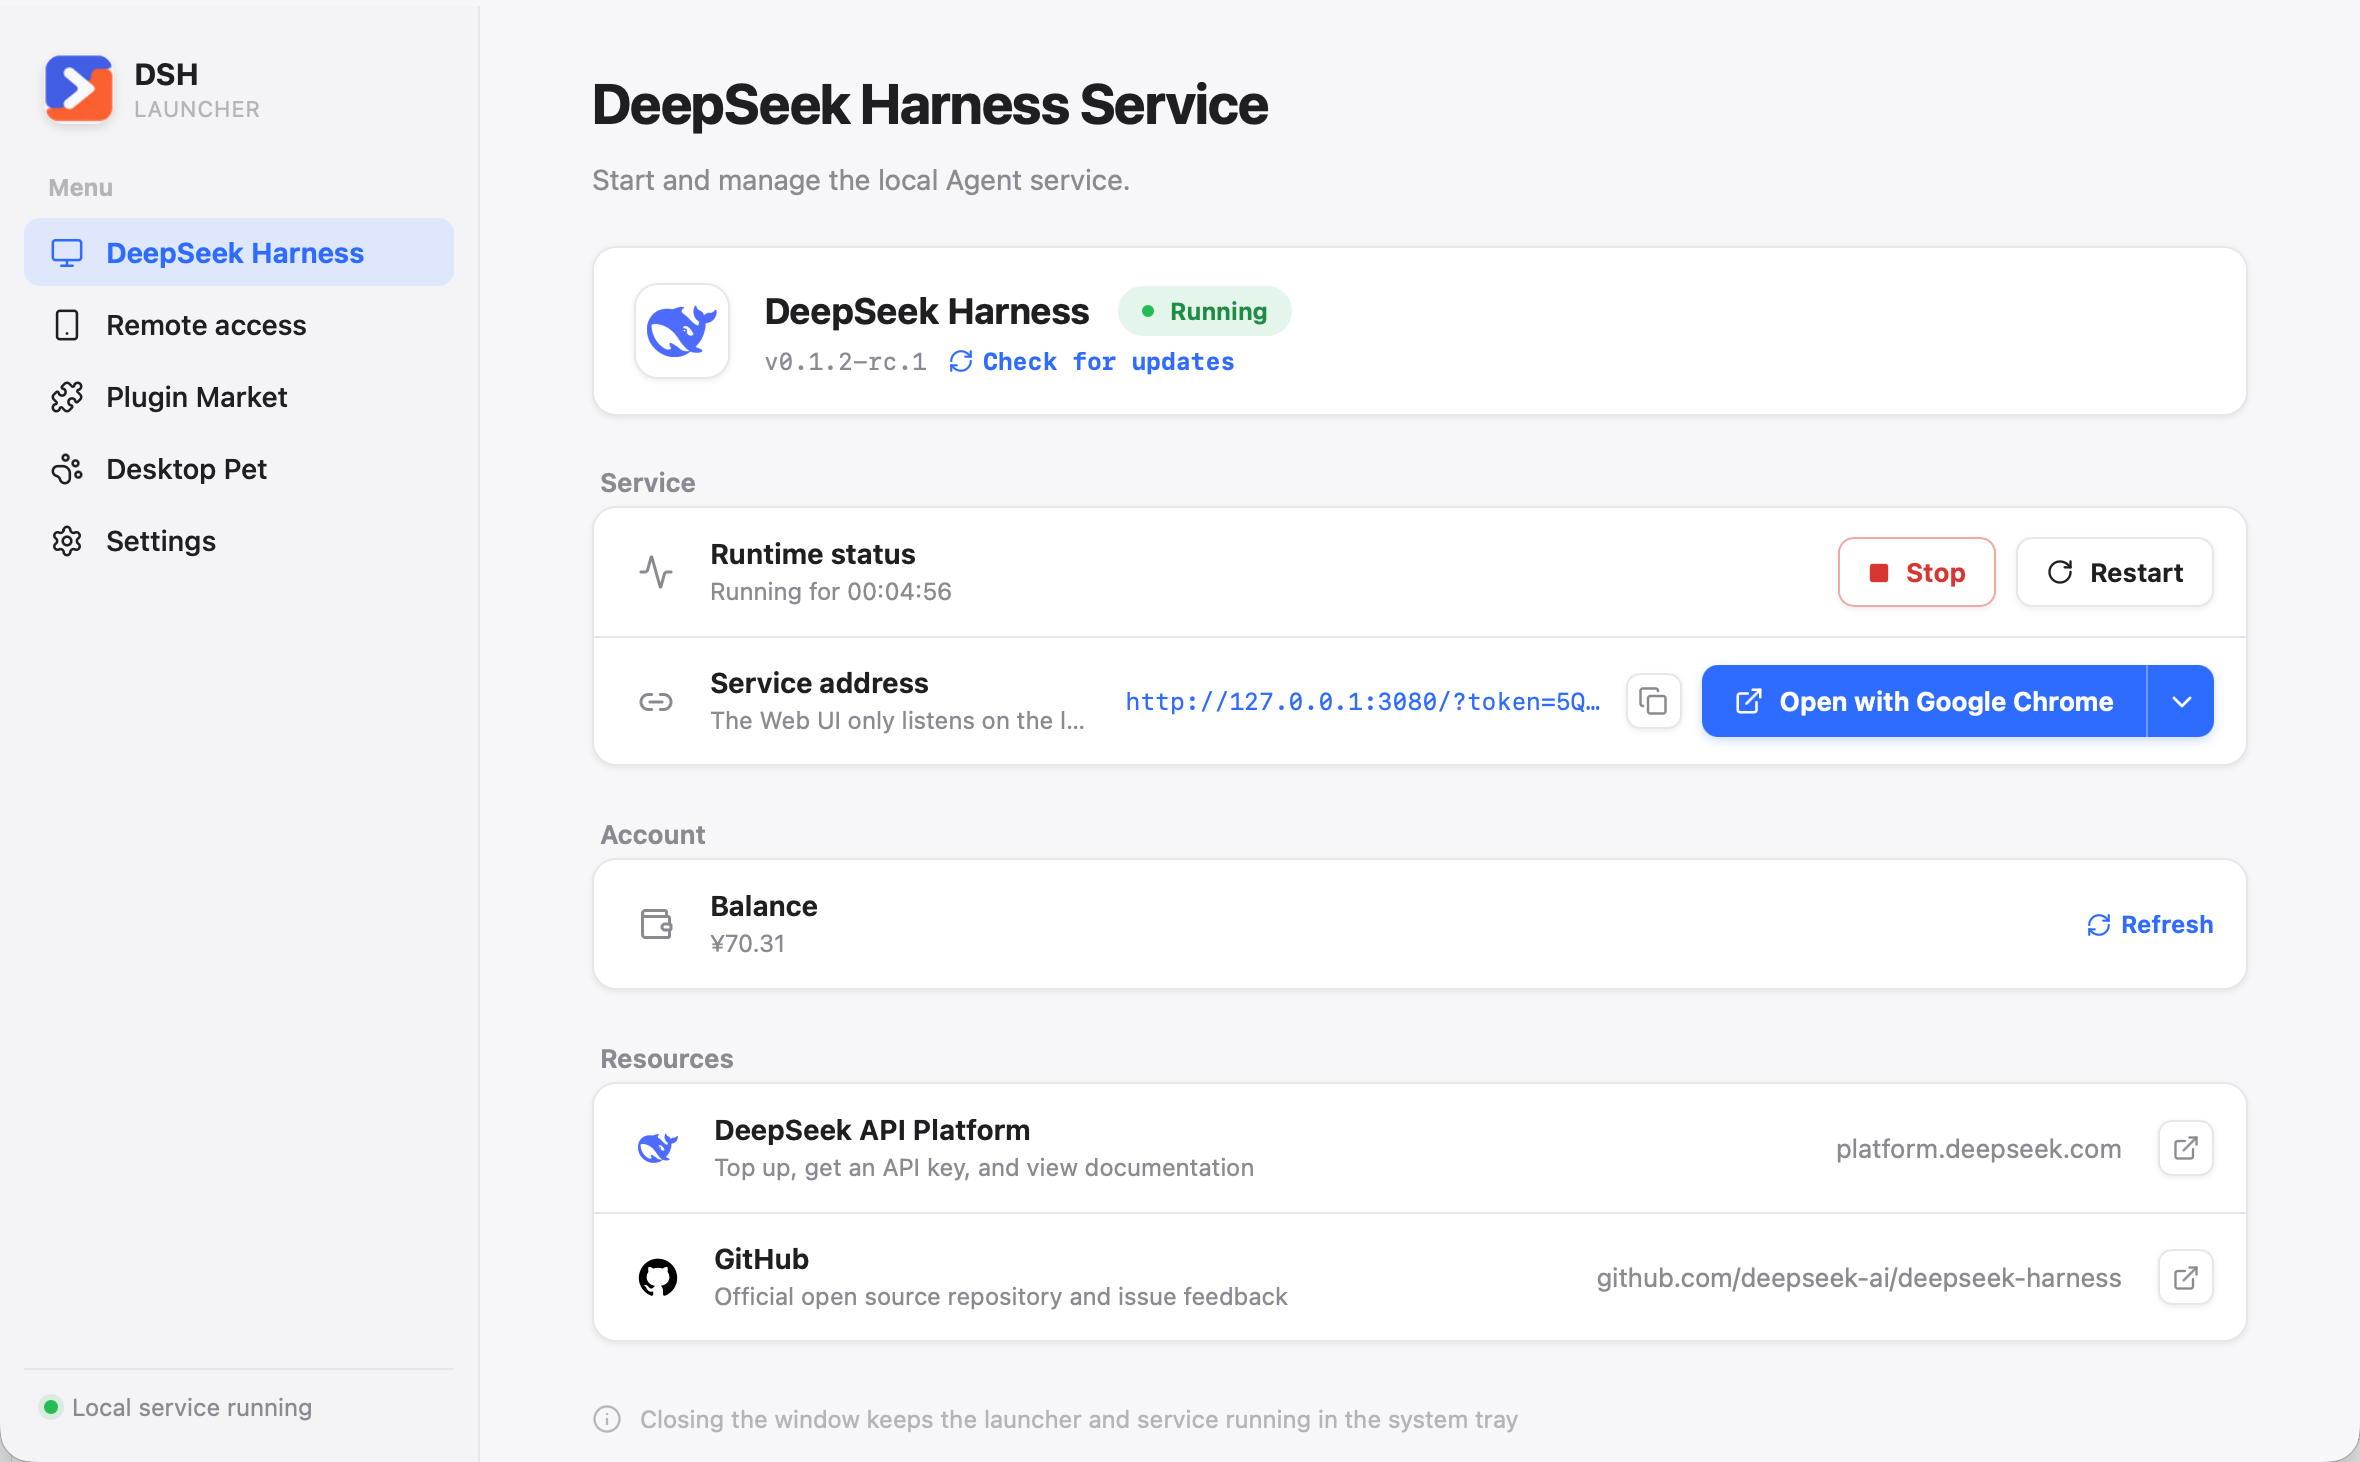Click the 'Balance' label
The height and width of the screenshot is (1462, 2360).
(764, 906)
